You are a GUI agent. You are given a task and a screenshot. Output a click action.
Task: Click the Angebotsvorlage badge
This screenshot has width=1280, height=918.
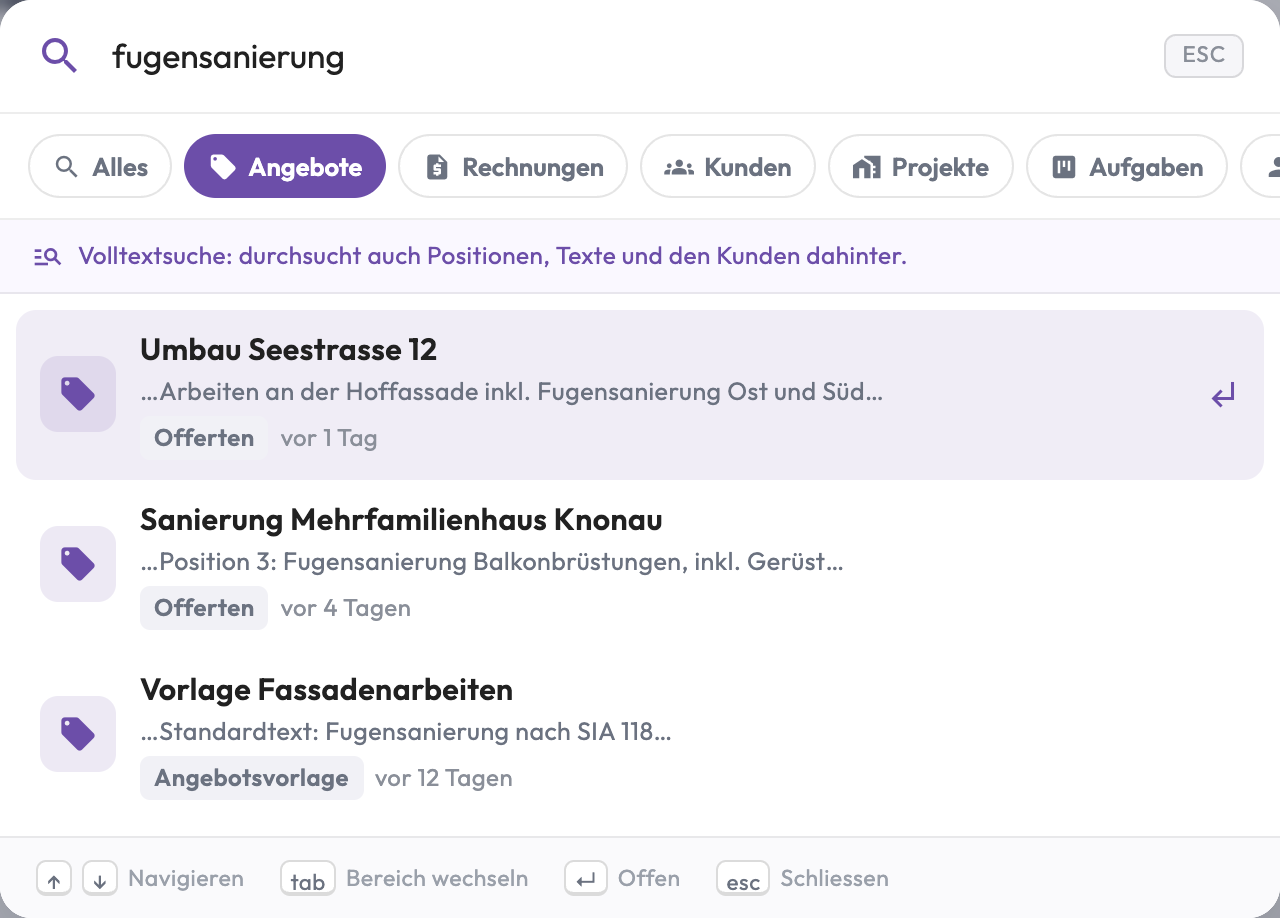click(251, 778)
